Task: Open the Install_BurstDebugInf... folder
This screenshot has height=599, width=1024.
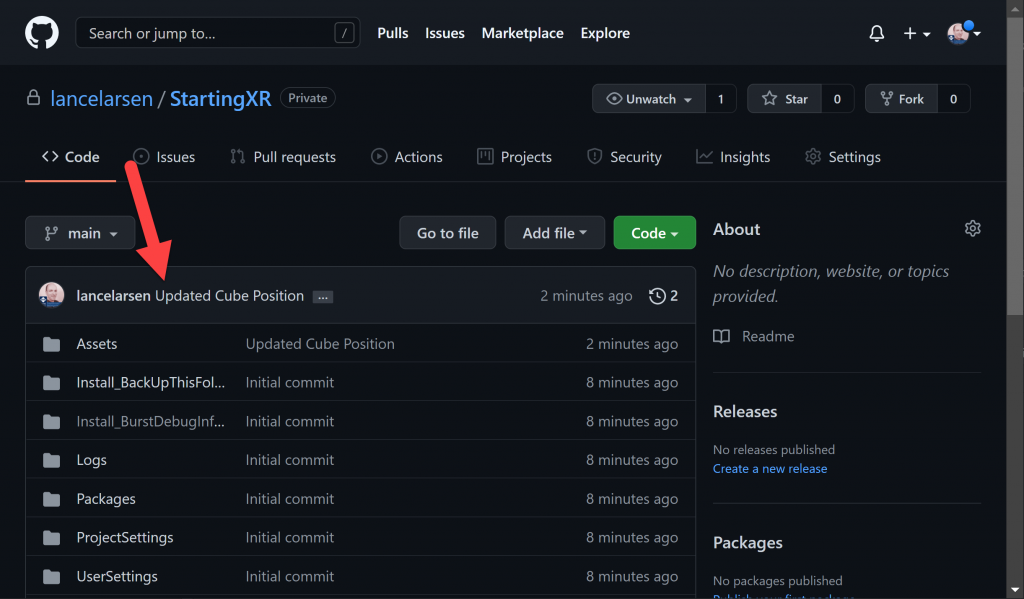Action: tap(151, 422)
